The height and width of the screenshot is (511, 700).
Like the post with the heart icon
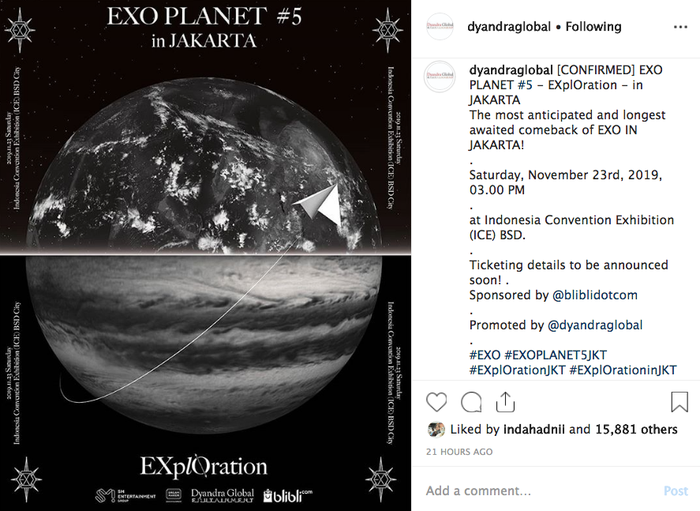[436, 402]
